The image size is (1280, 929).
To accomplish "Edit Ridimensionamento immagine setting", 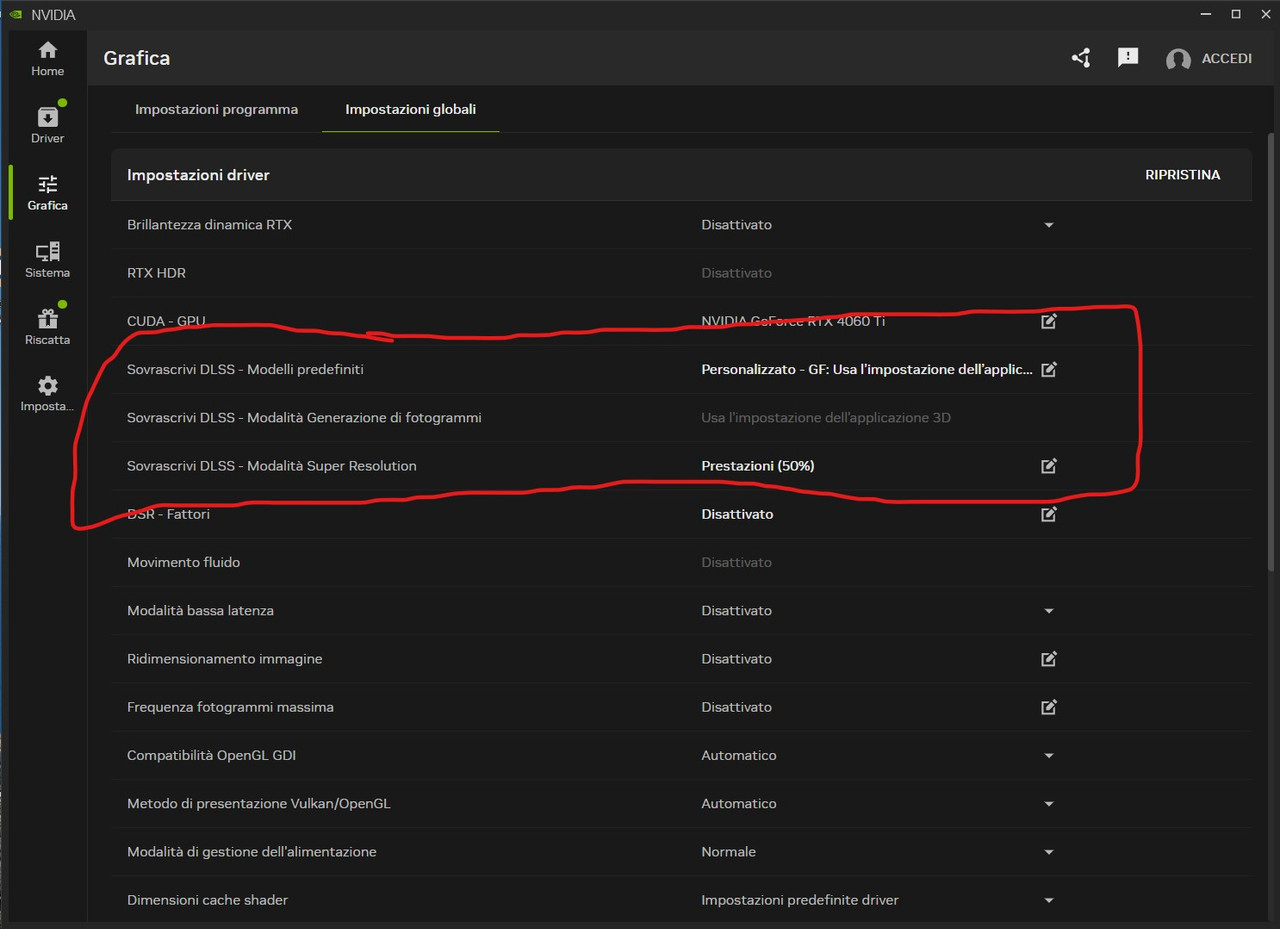I will 1048,659.
